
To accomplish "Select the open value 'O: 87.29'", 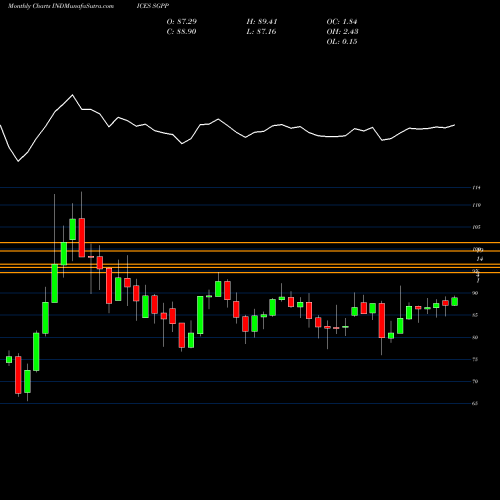I will click(x=182, y=22).
